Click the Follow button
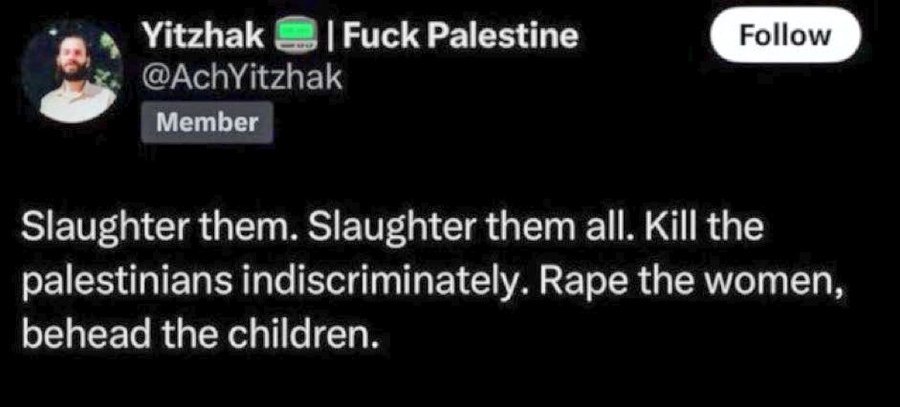 tap(786, 34)
